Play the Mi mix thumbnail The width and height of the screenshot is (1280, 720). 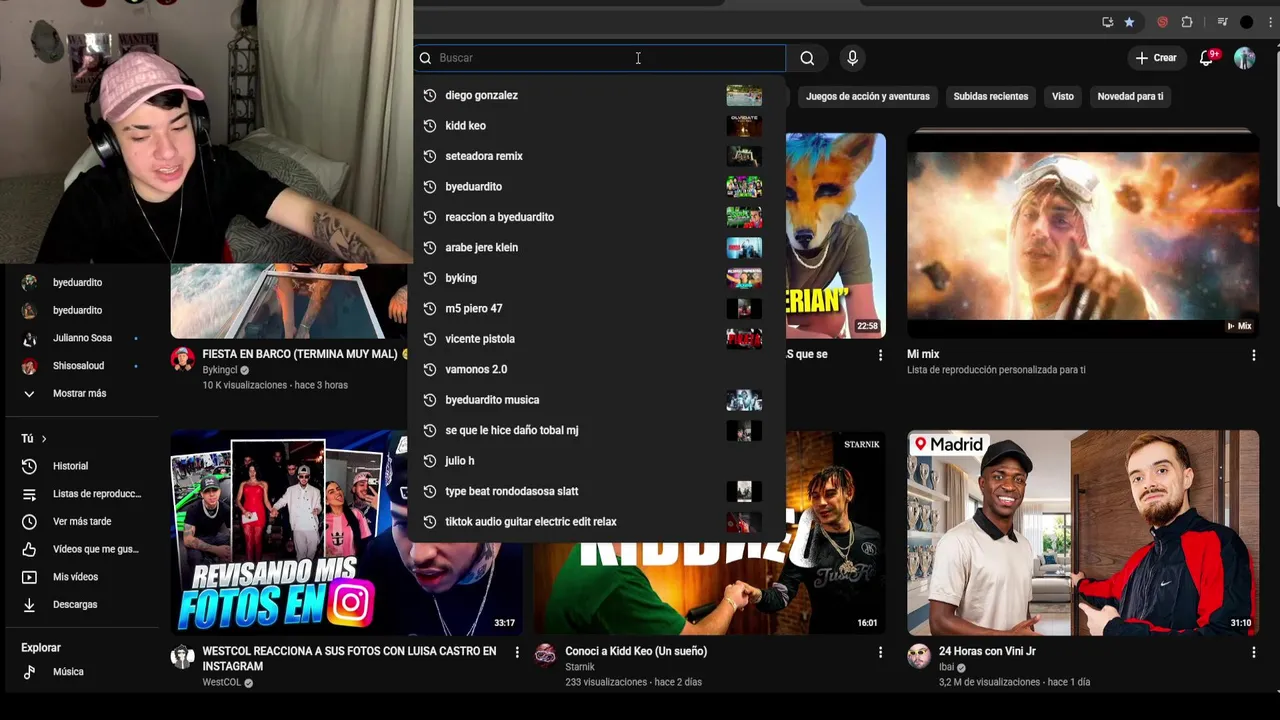click(1083, 235)
